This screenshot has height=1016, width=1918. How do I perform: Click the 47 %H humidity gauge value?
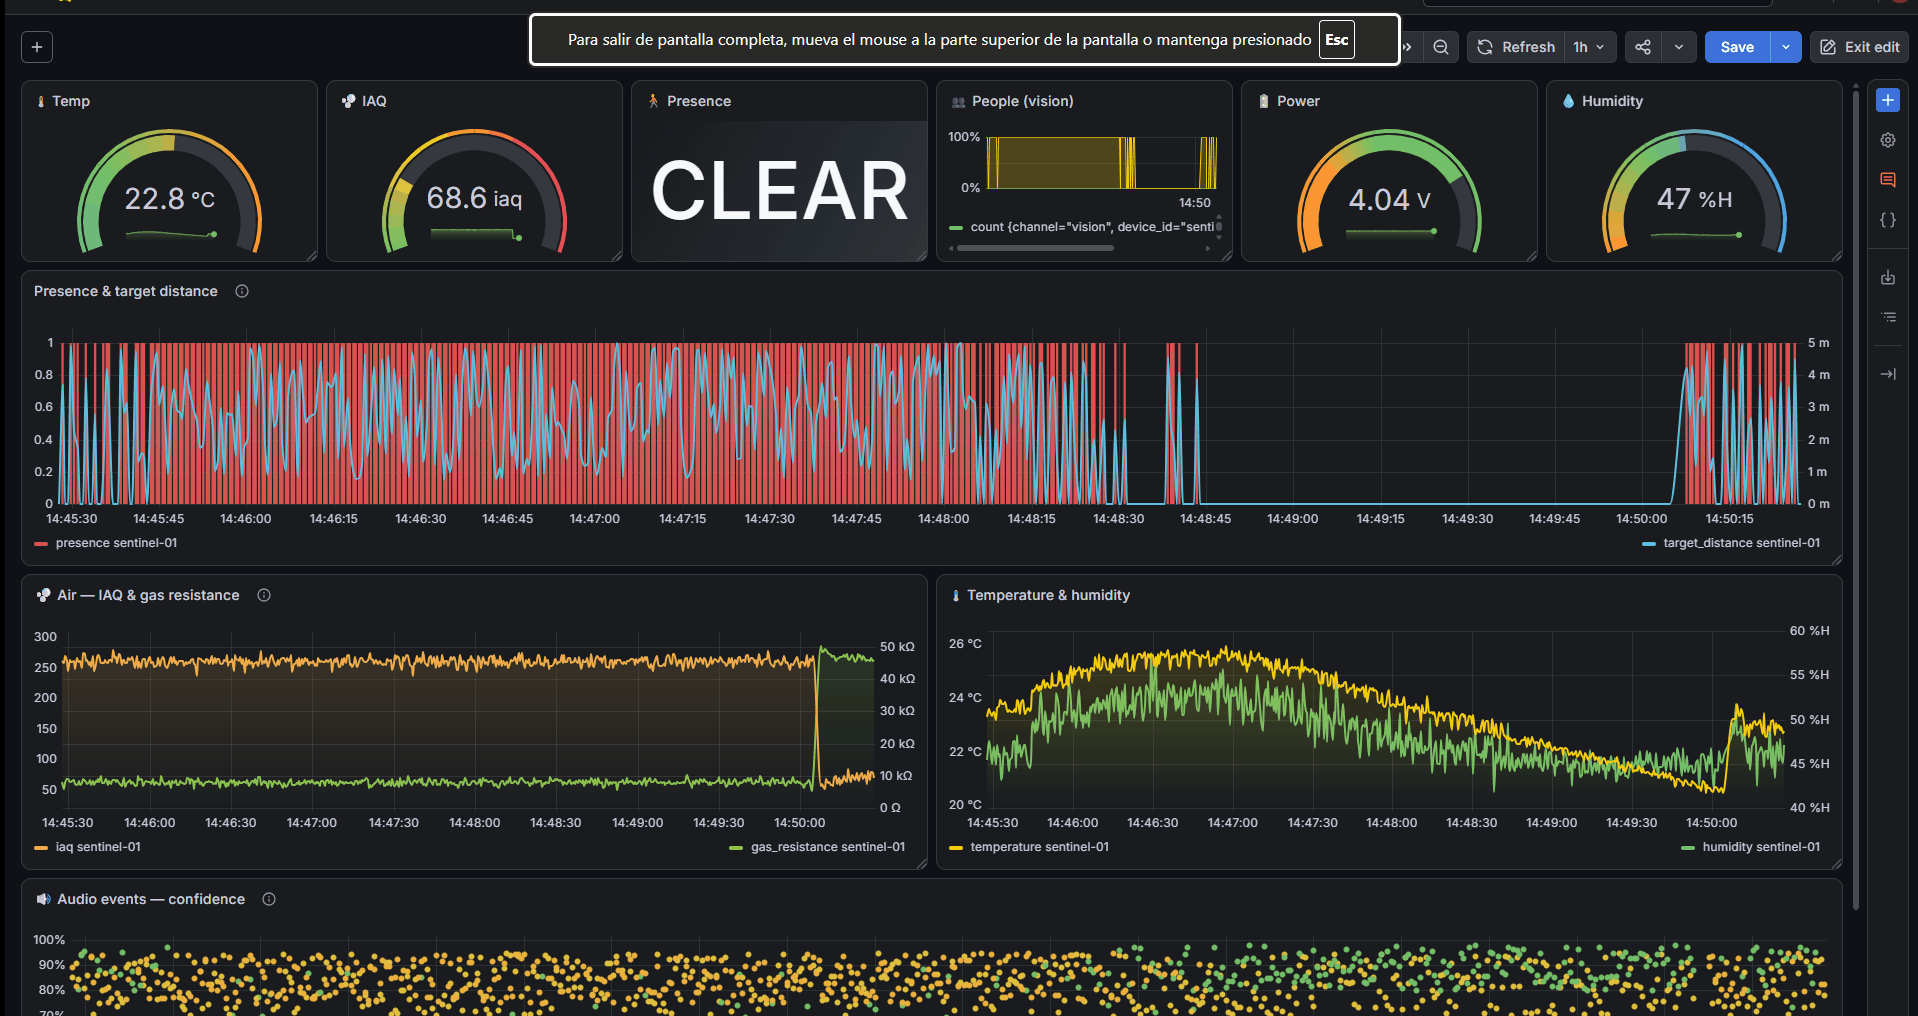pos(1694,199)
